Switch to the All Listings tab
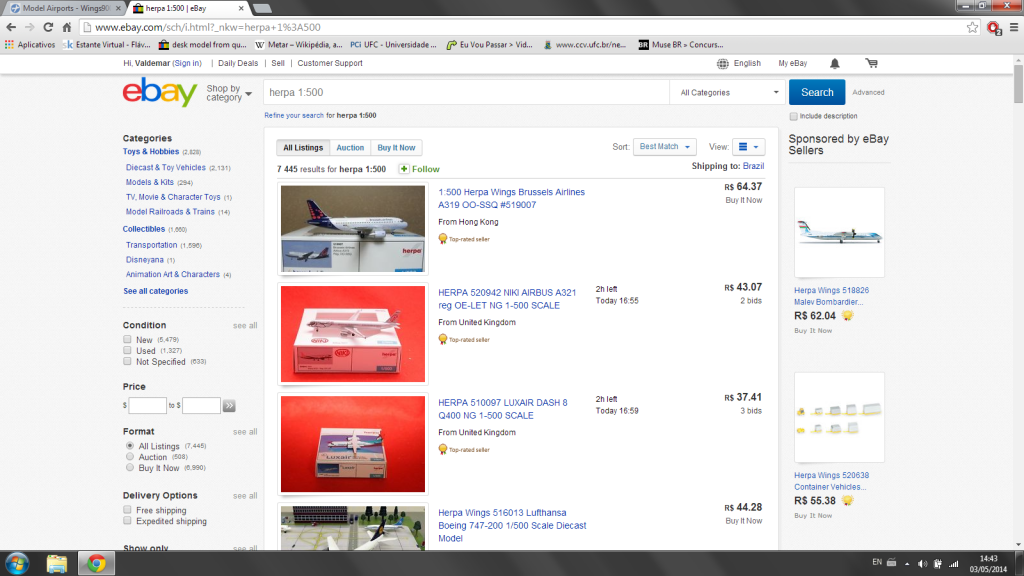The width and height of the screenshot is (1024, 576). (x=303, y=148)
